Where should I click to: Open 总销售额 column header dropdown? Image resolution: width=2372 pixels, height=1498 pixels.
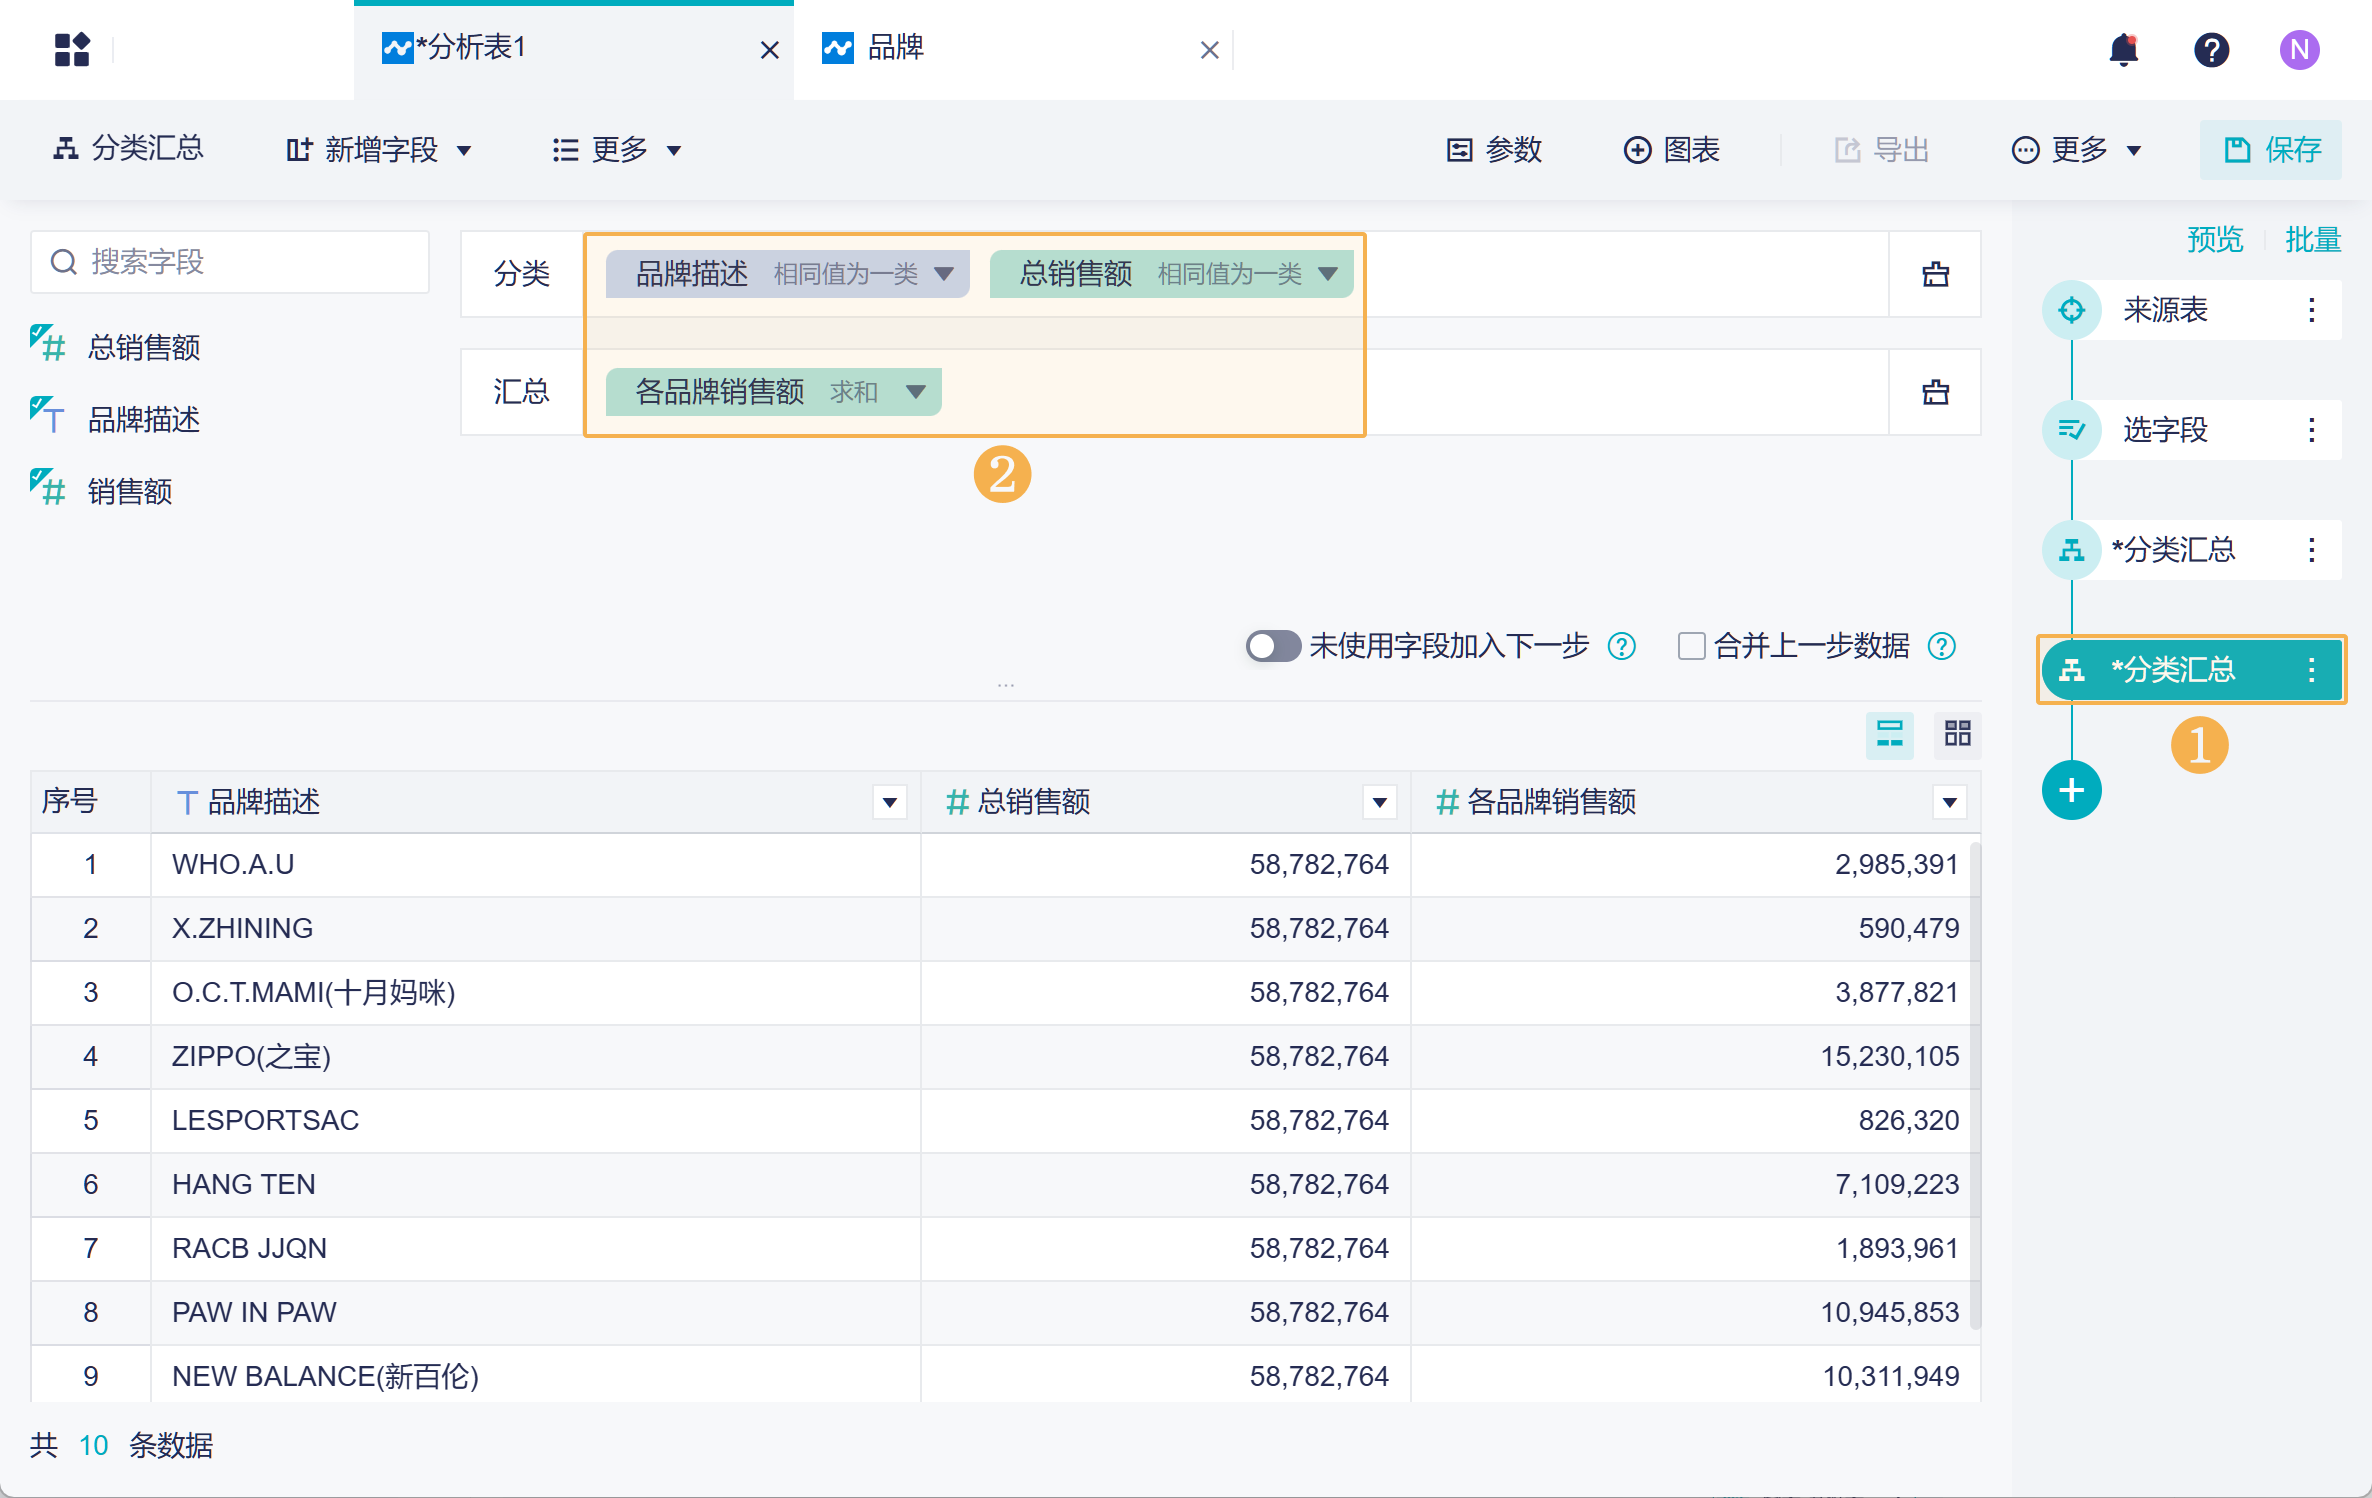pos(1379,802)
